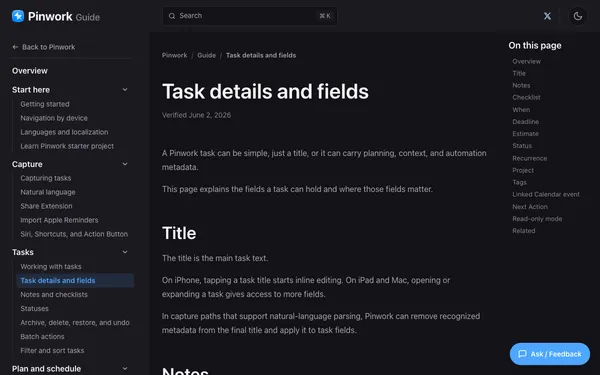Open the X social link icon
This screenshot has height=375, width=600.
547,16
